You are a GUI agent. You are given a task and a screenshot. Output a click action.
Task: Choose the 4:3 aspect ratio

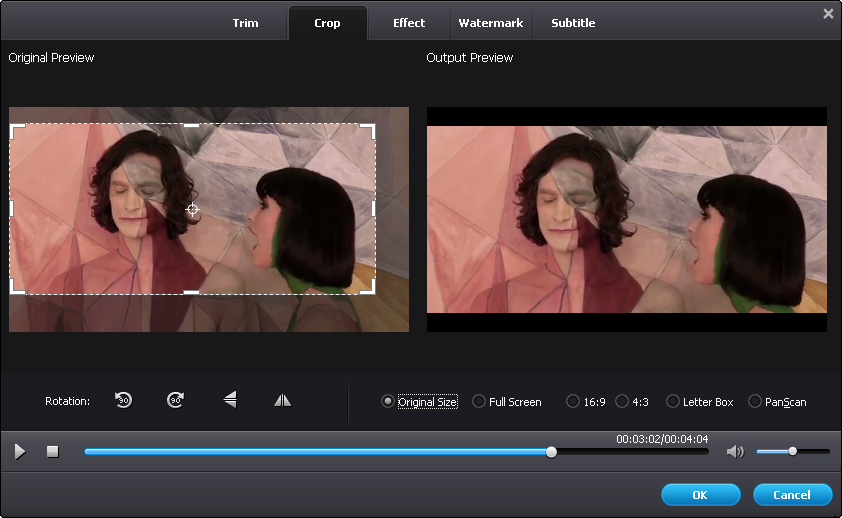pos(622,402)
